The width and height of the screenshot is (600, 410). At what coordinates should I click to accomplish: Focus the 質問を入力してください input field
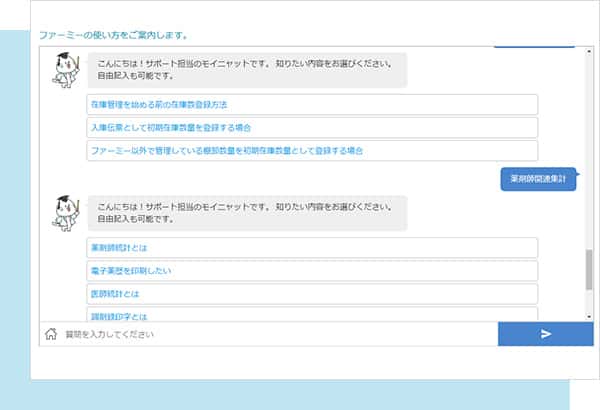[x=280, y=334]
